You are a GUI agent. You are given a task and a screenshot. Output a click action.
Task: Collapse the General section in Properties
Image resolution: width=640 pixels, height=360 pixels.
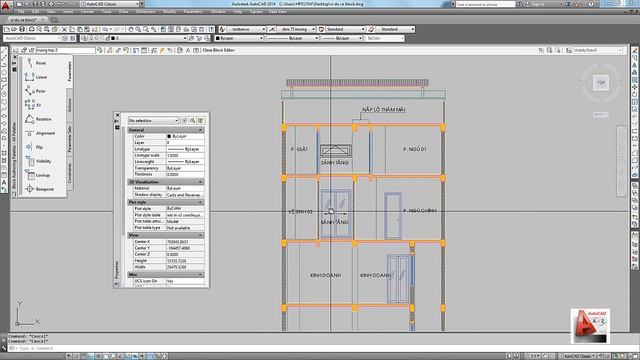200,130
